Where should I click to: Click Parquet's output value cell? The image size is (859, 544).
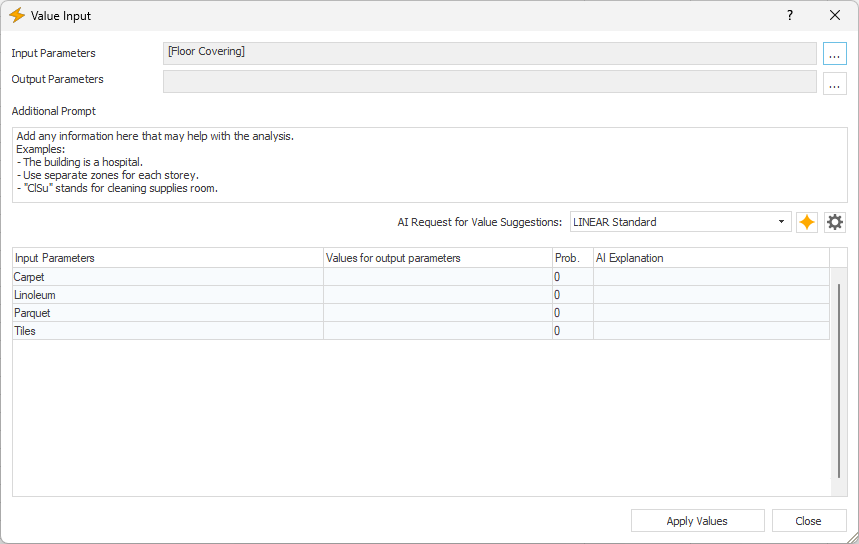pyautogui.click(x=438, y=313)
